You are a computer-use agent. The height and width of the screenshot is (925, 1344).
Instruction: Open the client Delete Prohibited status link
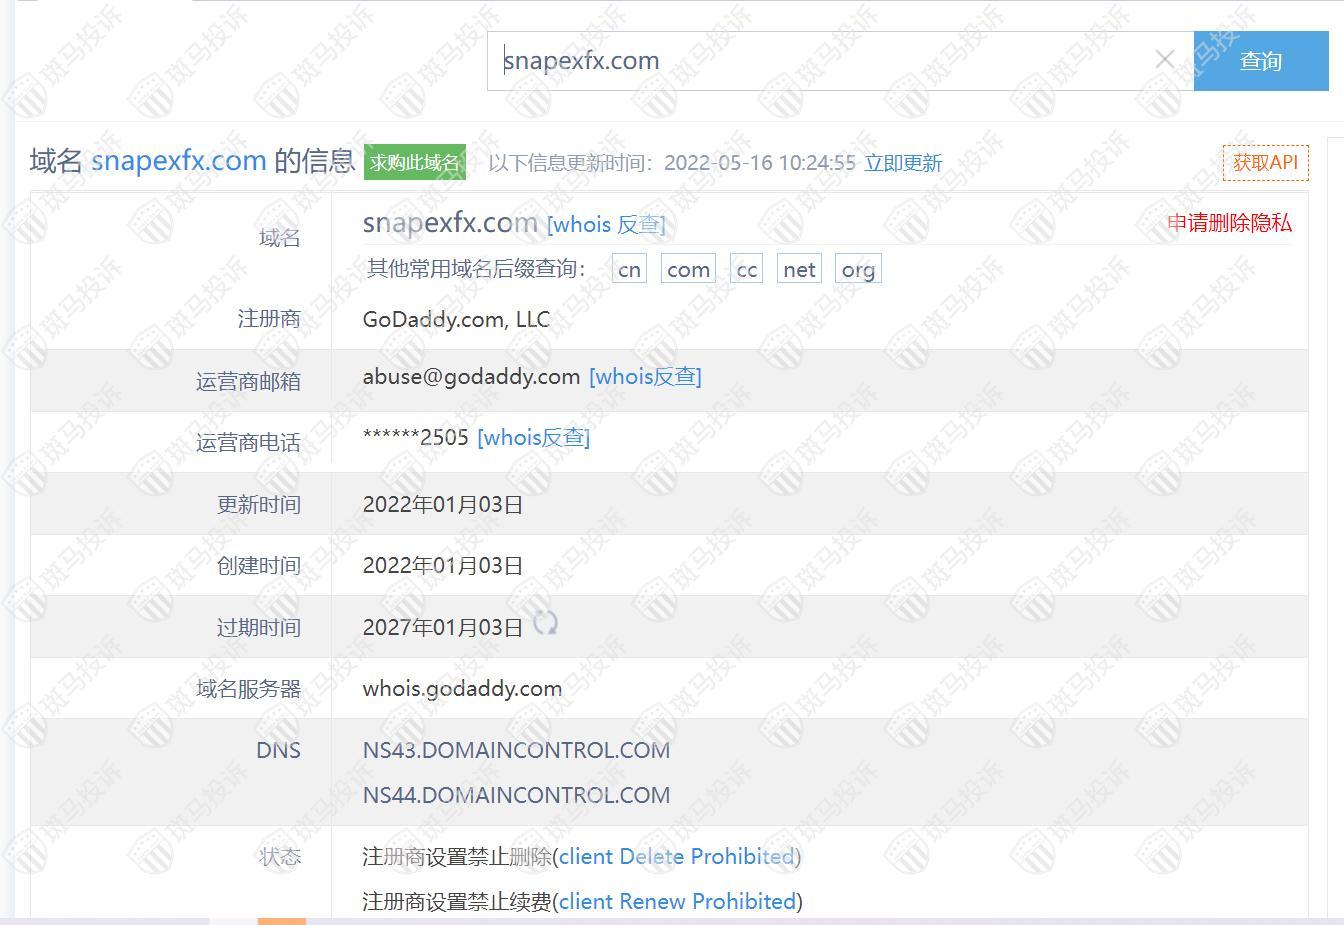pyautogui.click(x=676, y=856)
